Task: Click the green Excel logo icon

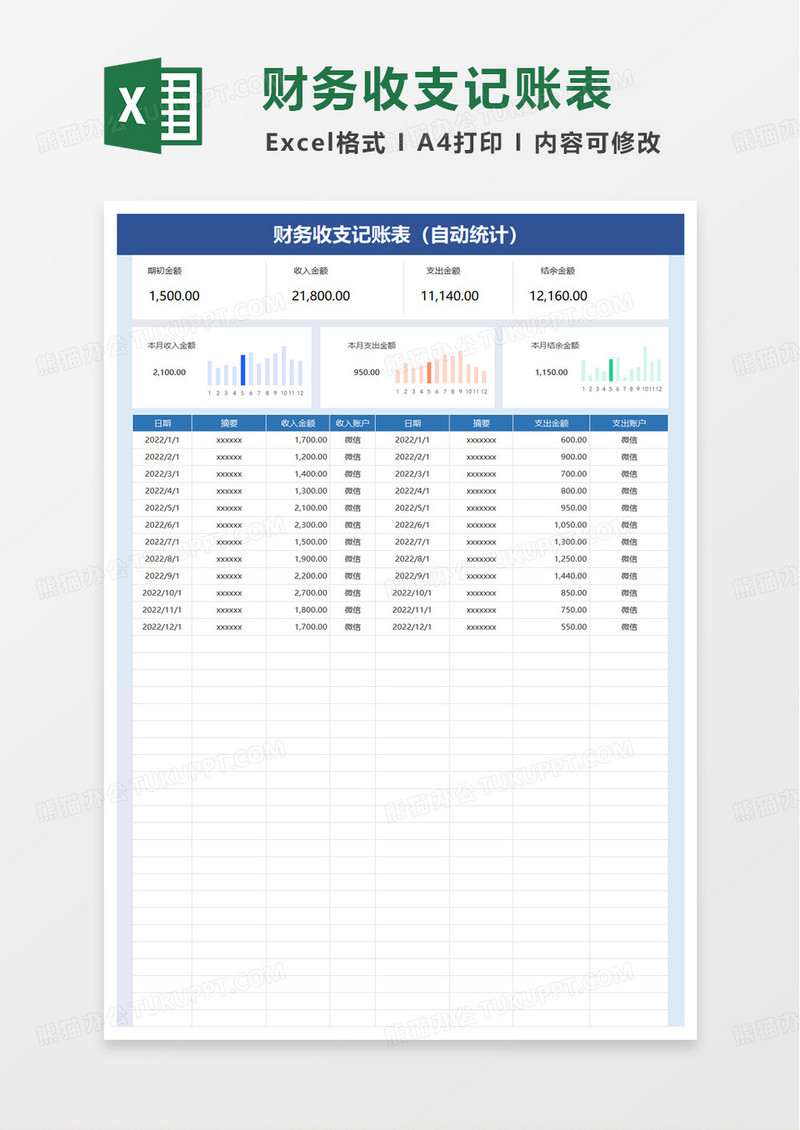Action: pyautogui.click(x=153, y=105)
